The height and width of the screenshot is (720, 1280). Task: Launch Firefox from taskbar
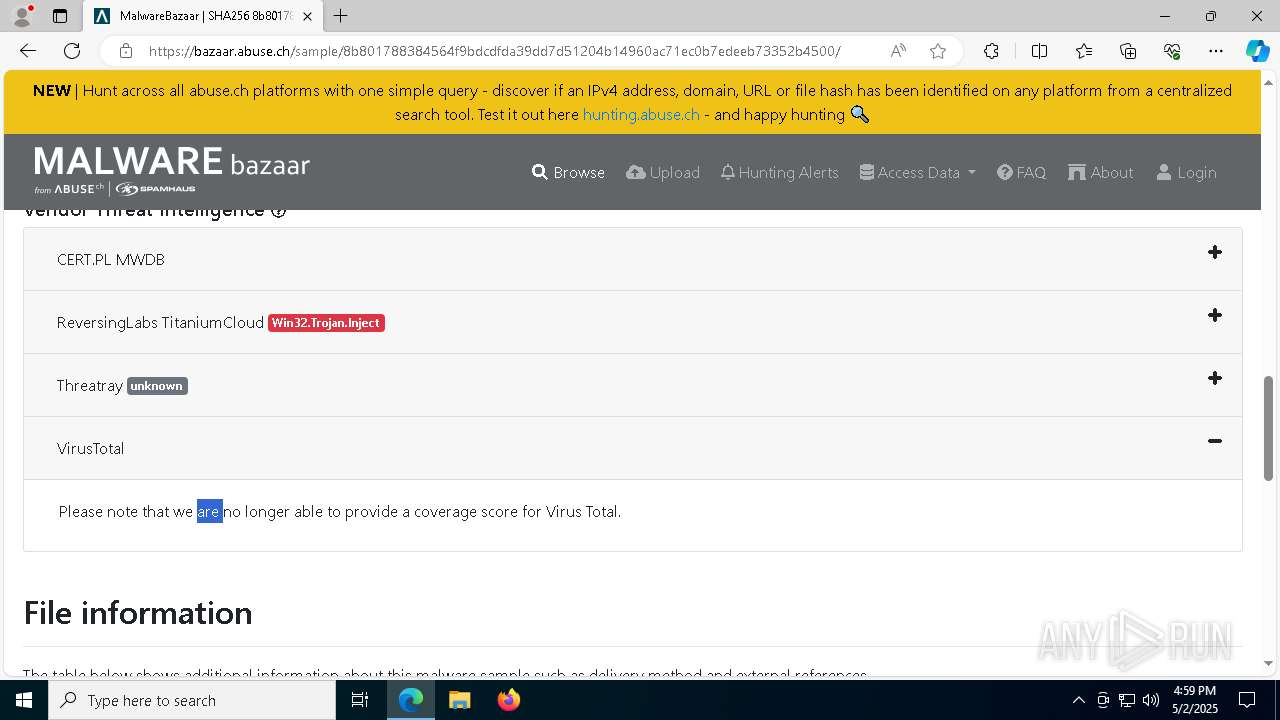point(508,700)
